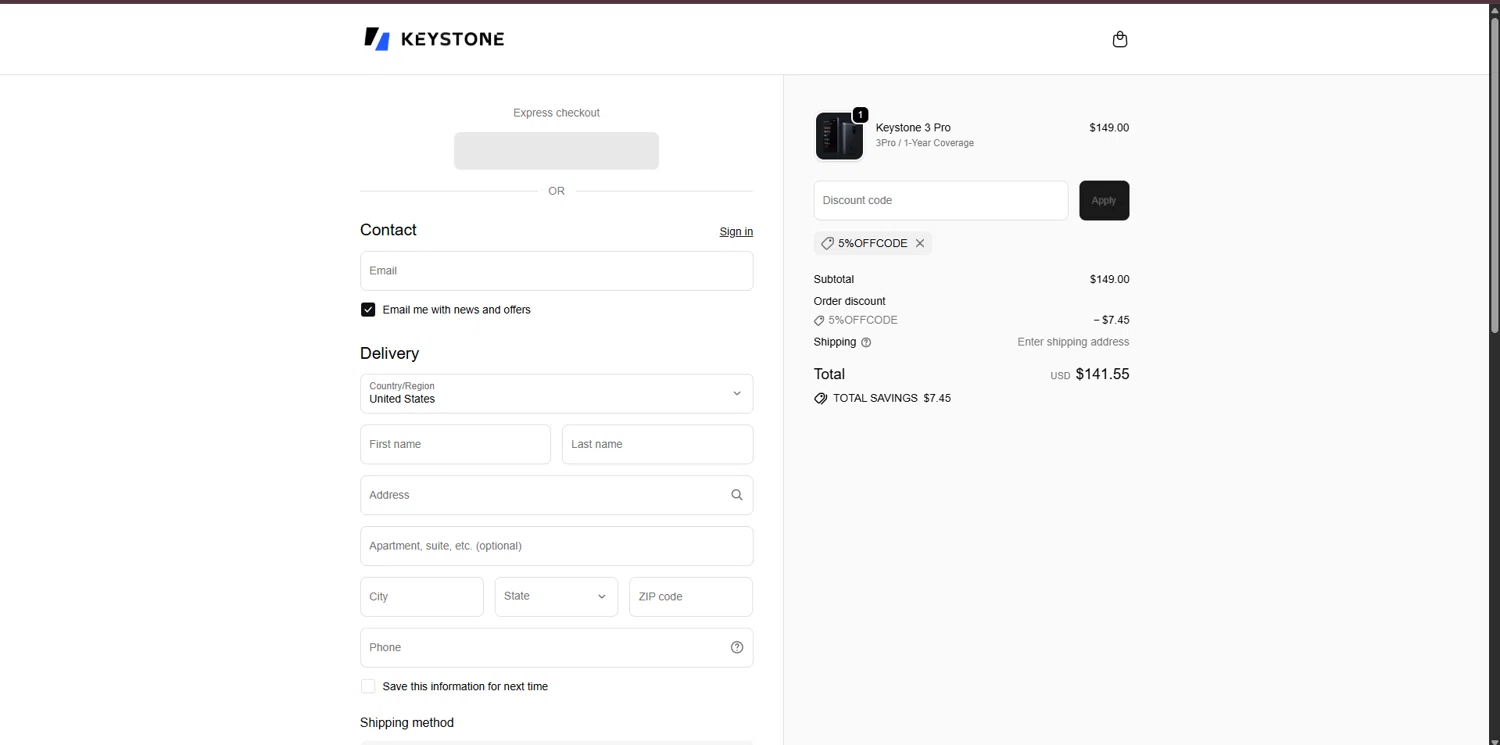
Task: Open the Country/Region dropdown
Action: point(556,393)
